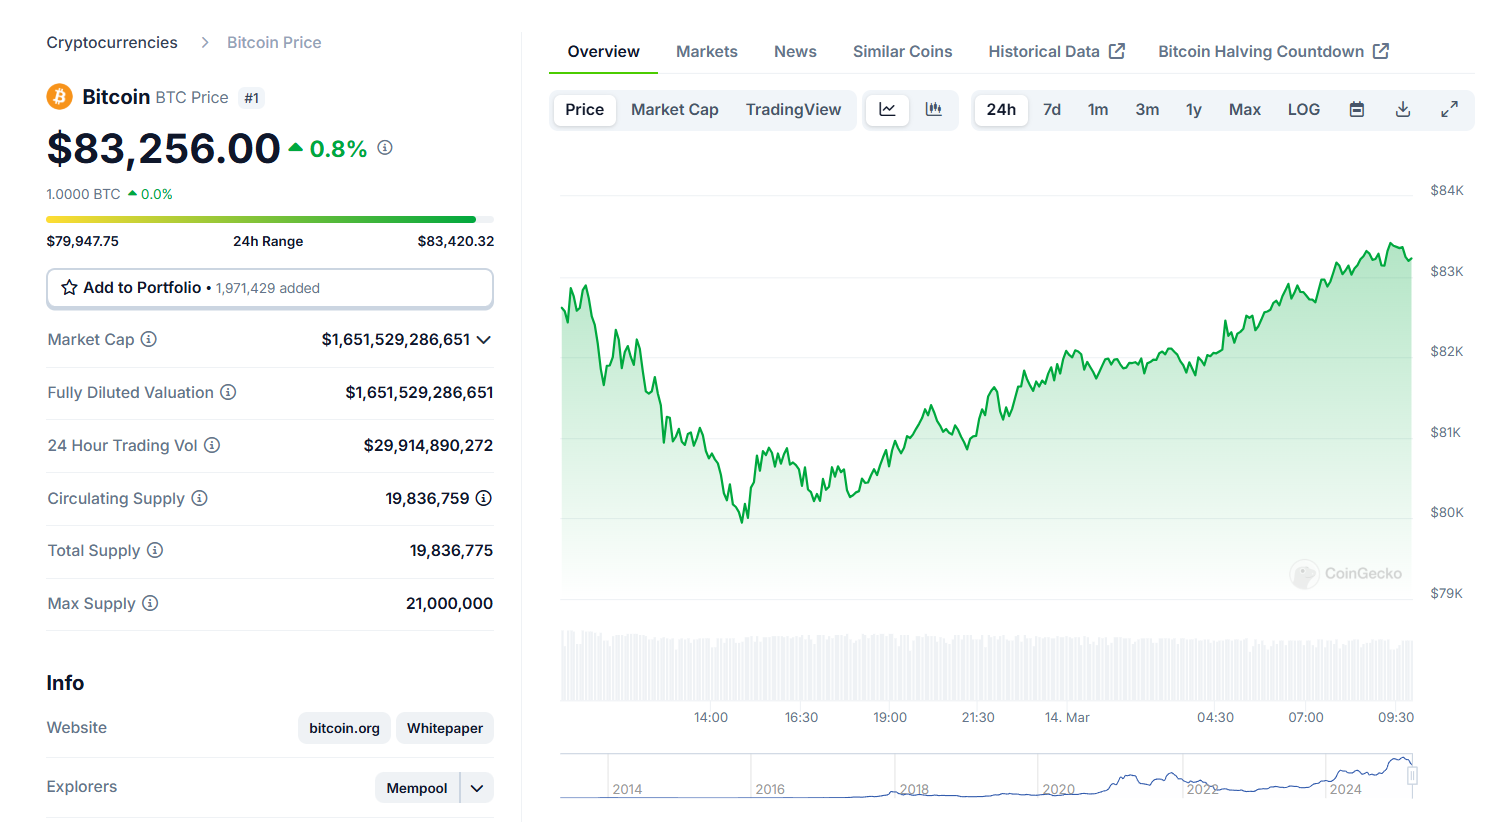
Task: Click the 09:30 time axis label
Action: [1396, 717]
